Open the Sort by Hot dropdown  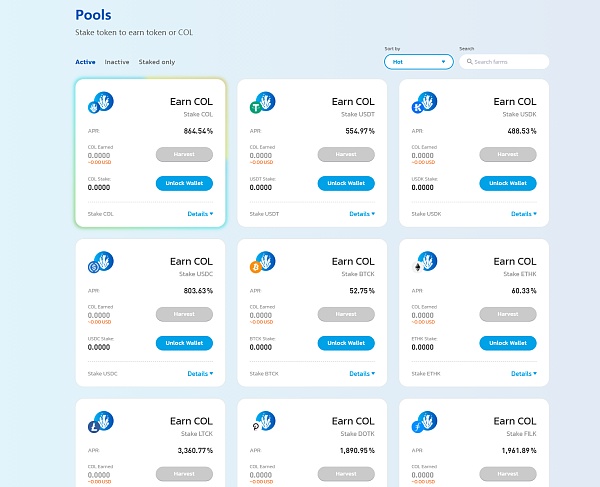point(418,62)
